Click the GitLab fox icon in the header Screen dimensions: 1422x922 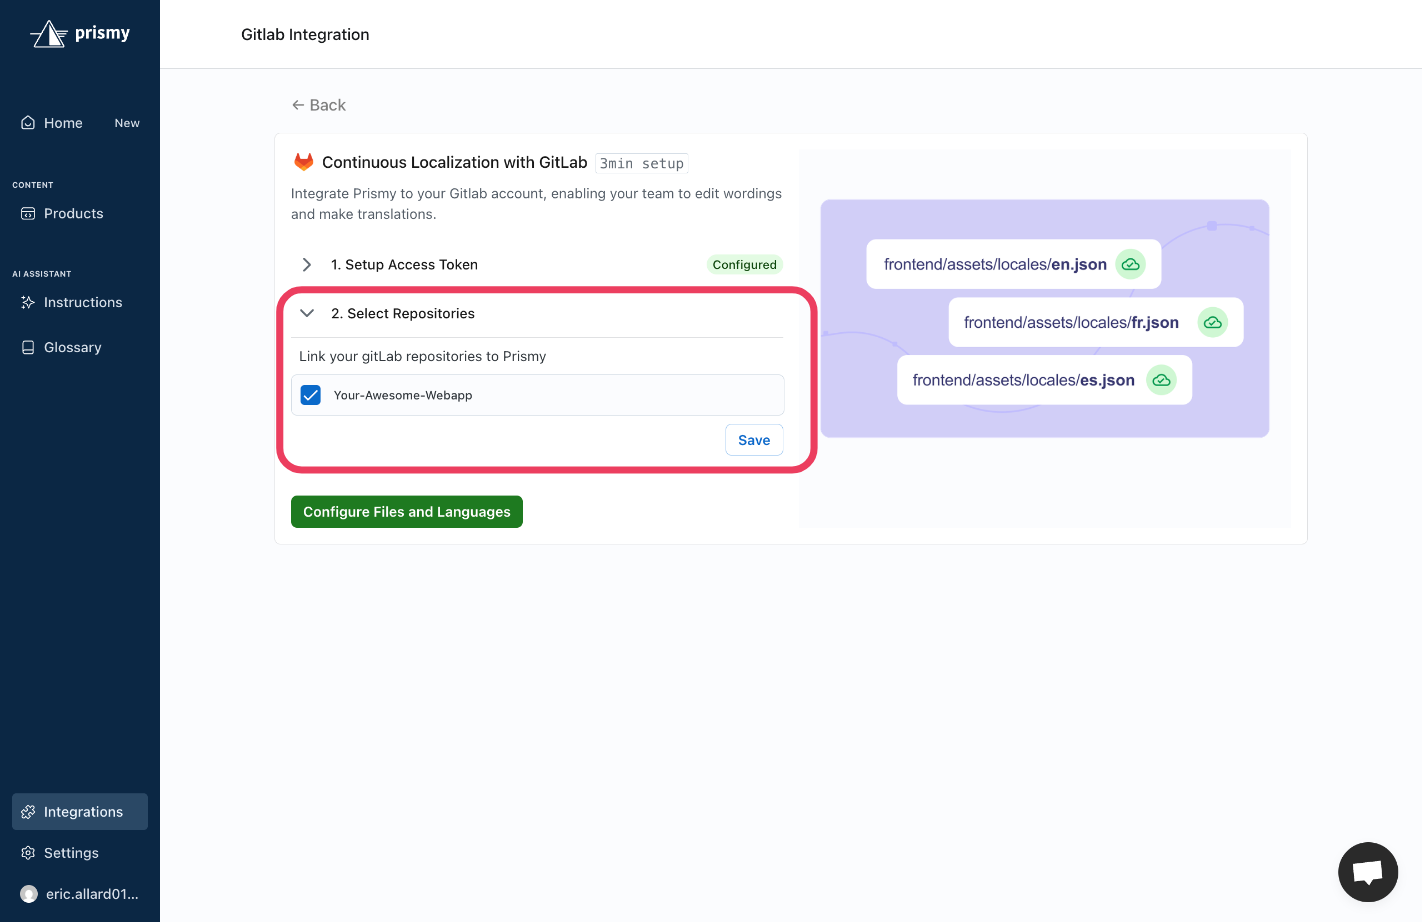pos(302,161)
